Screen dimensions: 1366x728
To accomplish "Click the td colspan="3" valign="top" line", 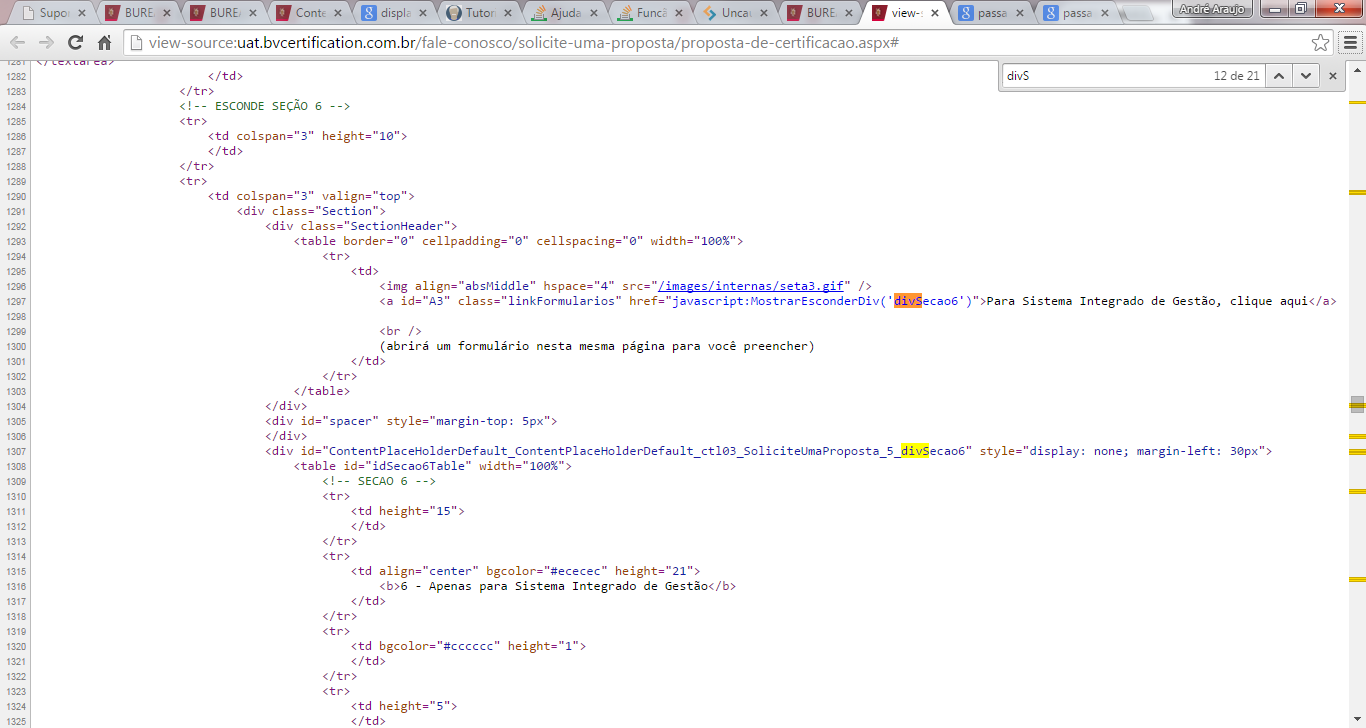I will coord(311,196).
